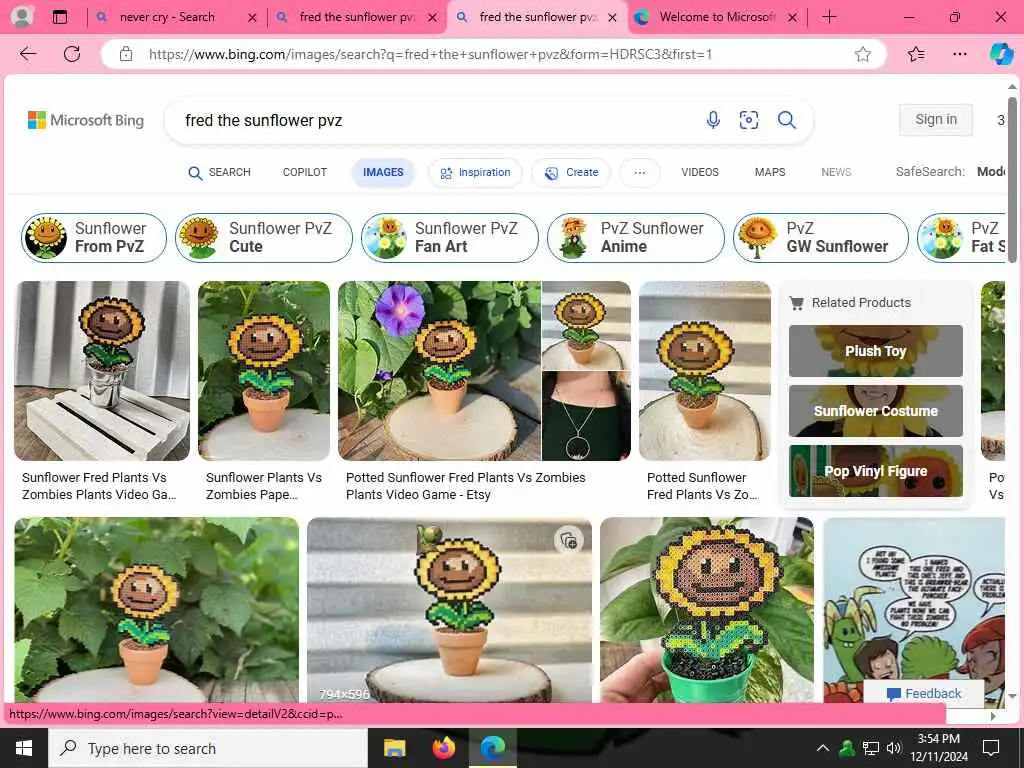Open the SEARCH results tab
This screenshot has height=768, width=1024.
click(219, 172)
